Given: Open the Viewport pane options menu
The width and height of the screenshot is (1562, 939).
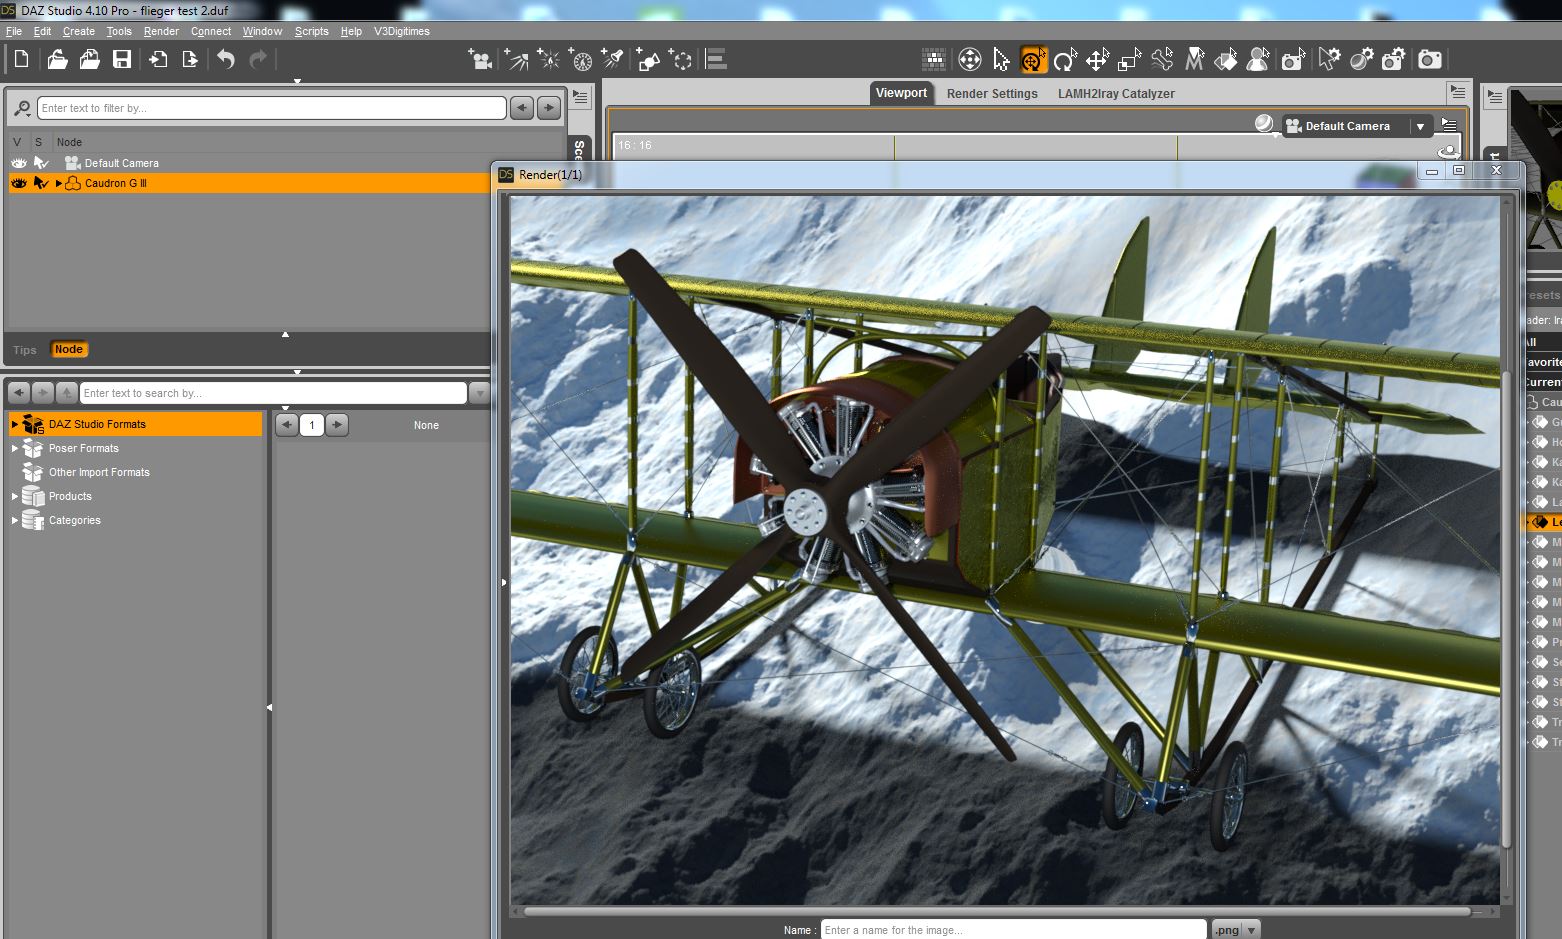Looking at the screenshot, I should coord(1457,93).
